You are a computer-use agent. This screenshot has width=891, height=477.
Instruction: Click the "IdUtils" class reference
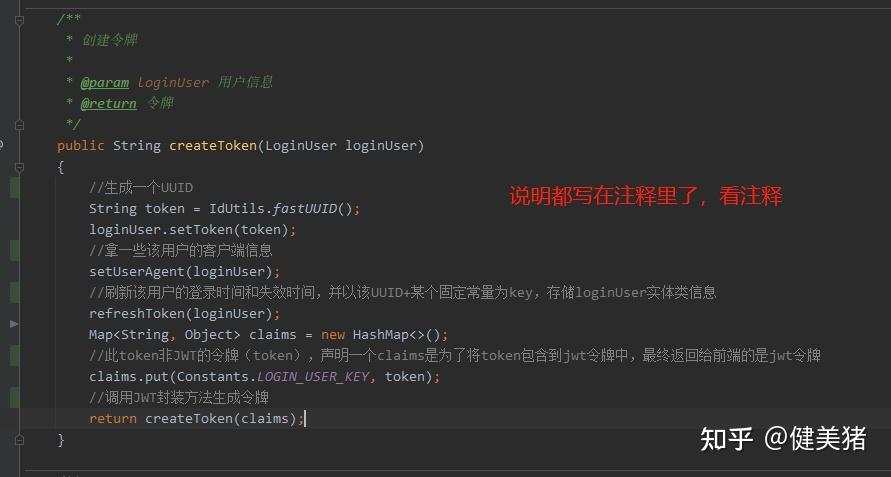tap(237, 209)
